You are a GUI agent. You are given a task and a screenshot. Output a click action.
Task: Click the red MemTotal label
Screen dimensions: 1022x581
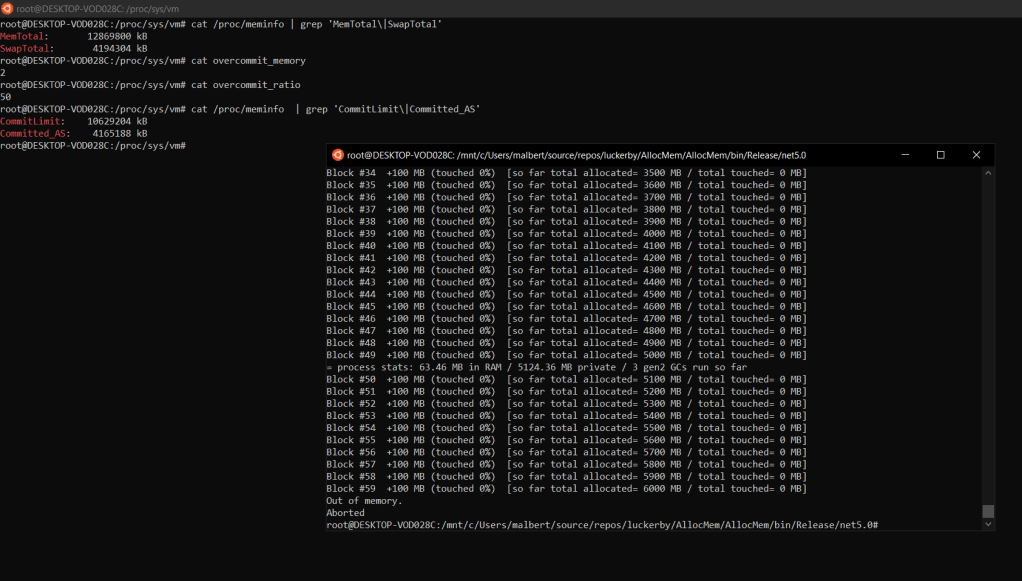pos(23,36)
